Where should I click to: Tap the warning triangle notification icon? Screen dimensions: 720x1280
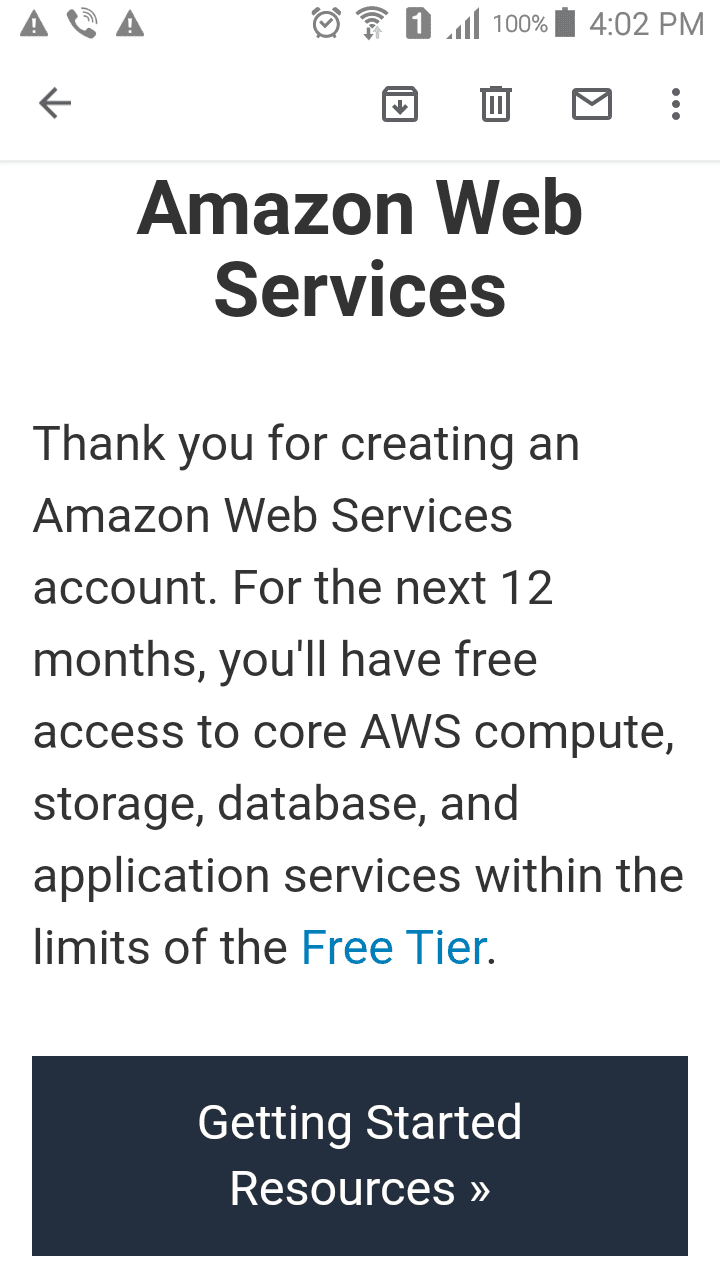coord(33,22)
